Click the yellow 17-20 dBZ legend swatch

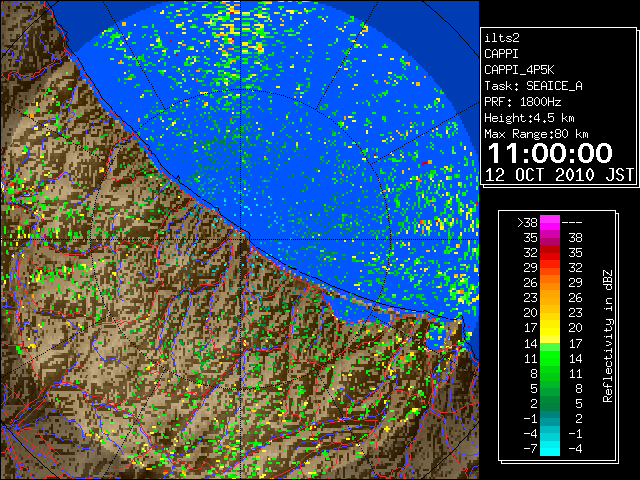(x=550, y=328)
